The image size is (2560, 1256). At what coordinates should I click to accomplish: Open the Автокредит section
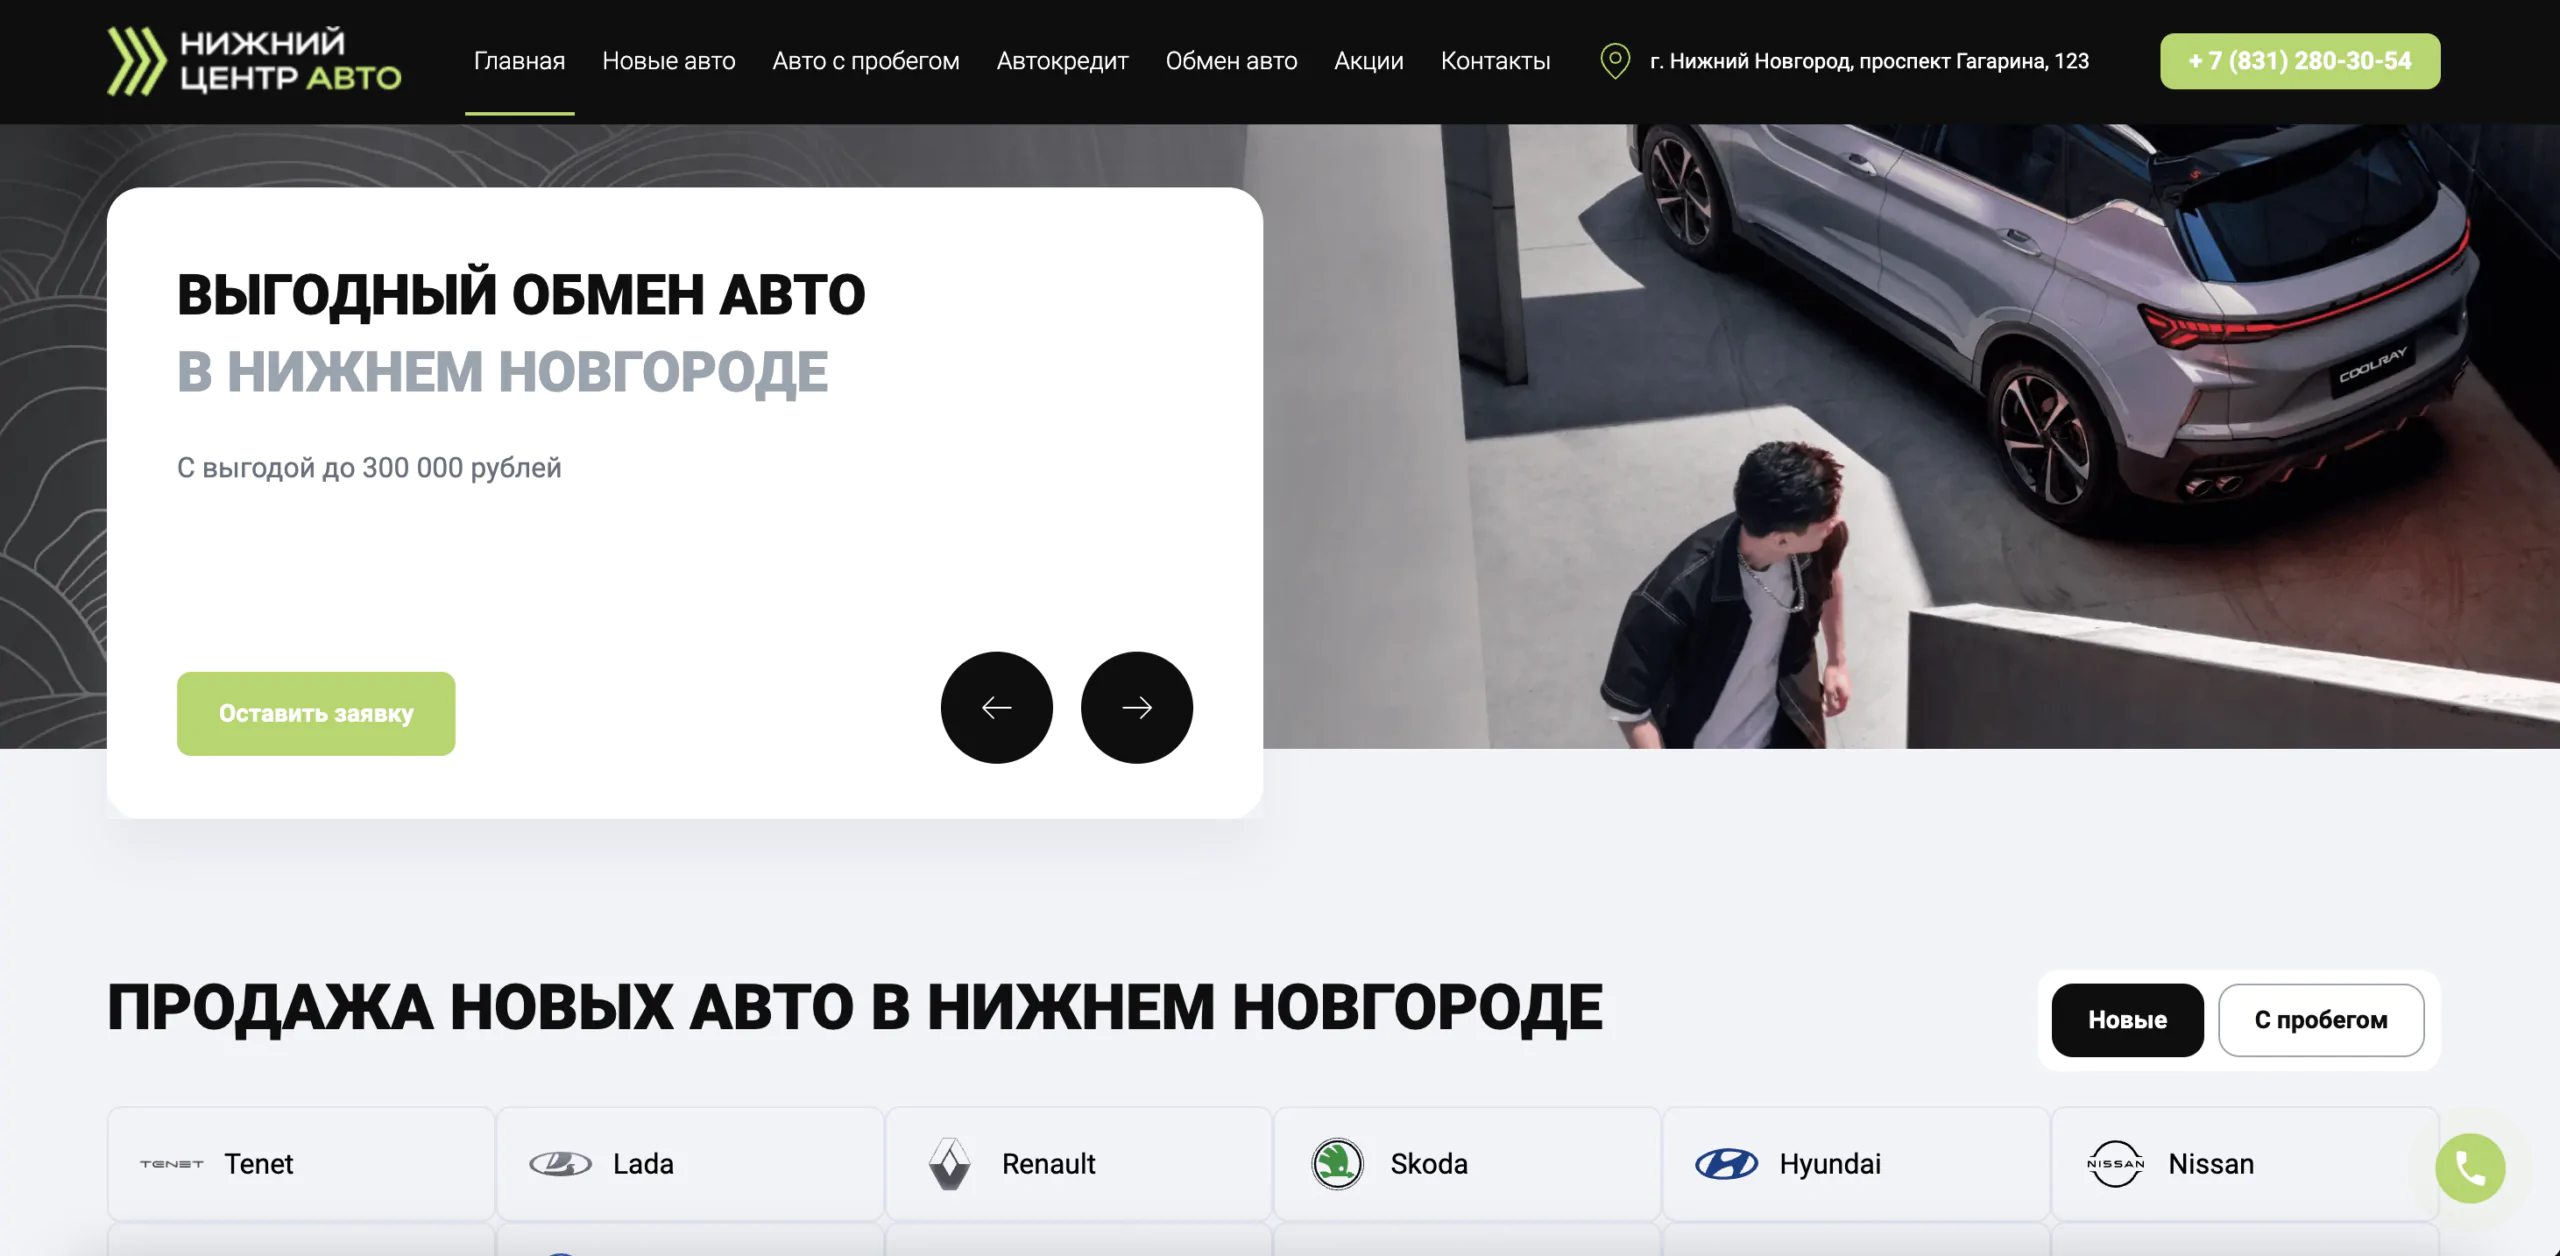tap(1062, 61)
